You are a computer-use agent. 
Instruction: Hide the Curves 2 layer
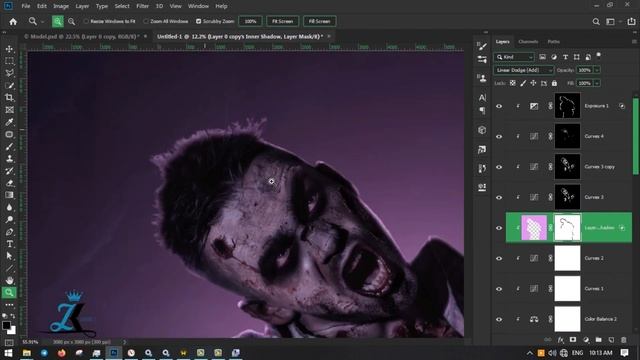click(499, 258)
